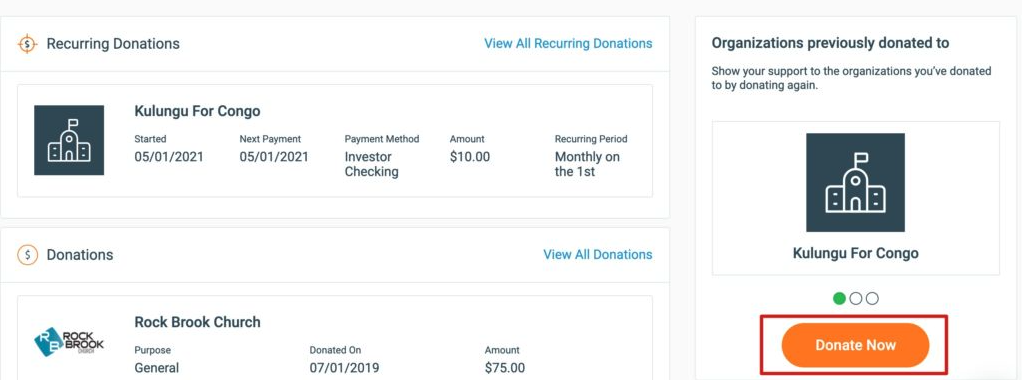
Task: Click Organizations previously donated to heading
Action: (830, 43)
